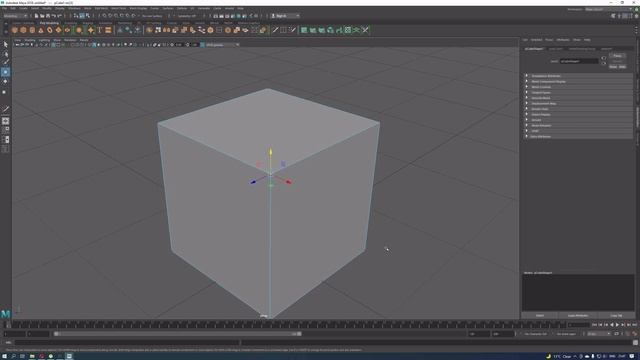Click the Select button in Attribute Editor
This screenshot has height=360, width=640.
(540, 316)
